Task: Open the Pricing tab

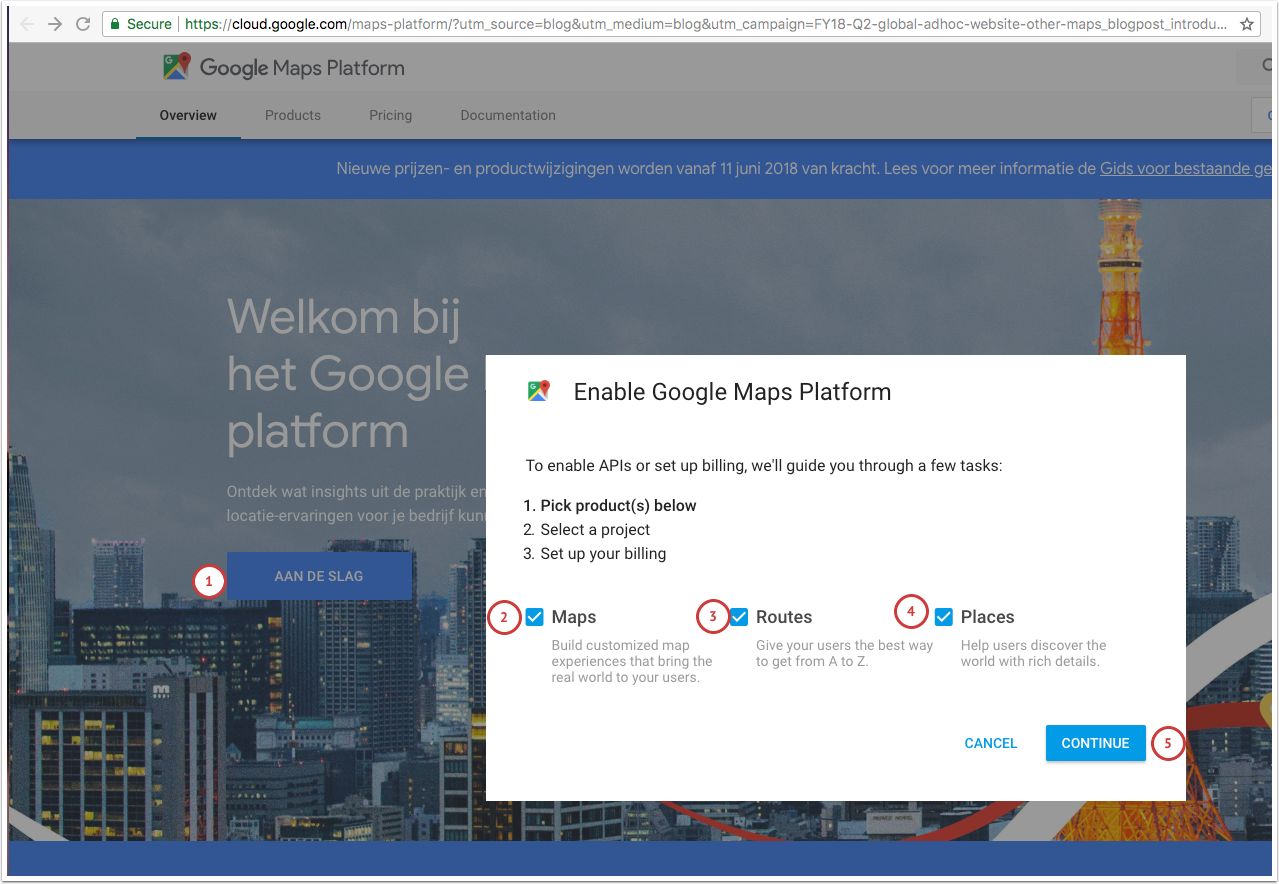Action: coord(390,115)
